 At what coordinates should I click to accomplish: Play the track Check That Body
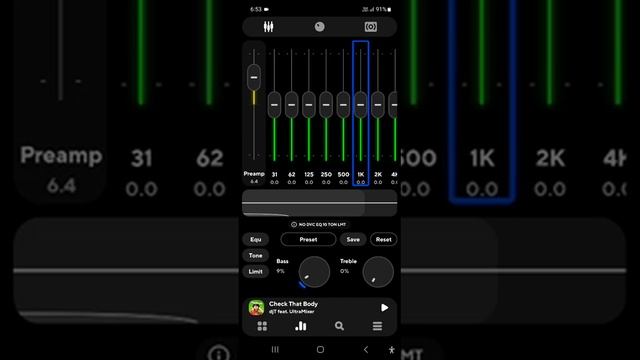coord(384,308)
